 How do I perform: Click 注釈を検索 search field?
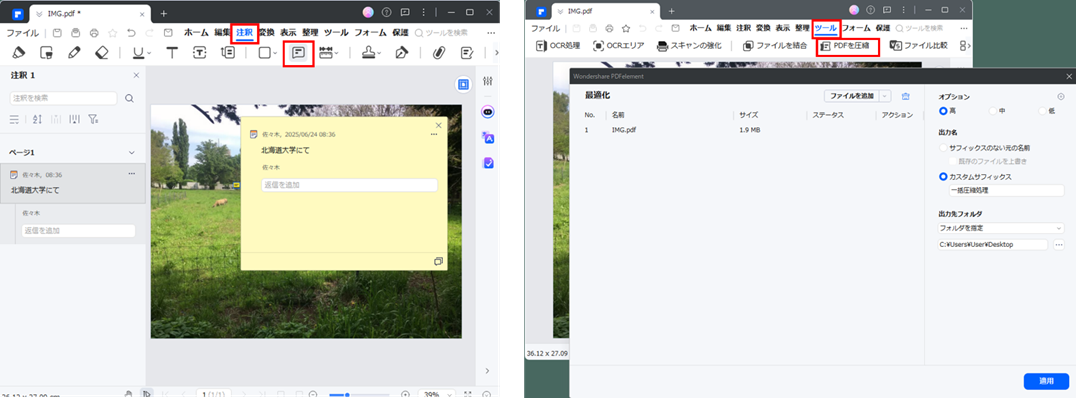(63, 98)
